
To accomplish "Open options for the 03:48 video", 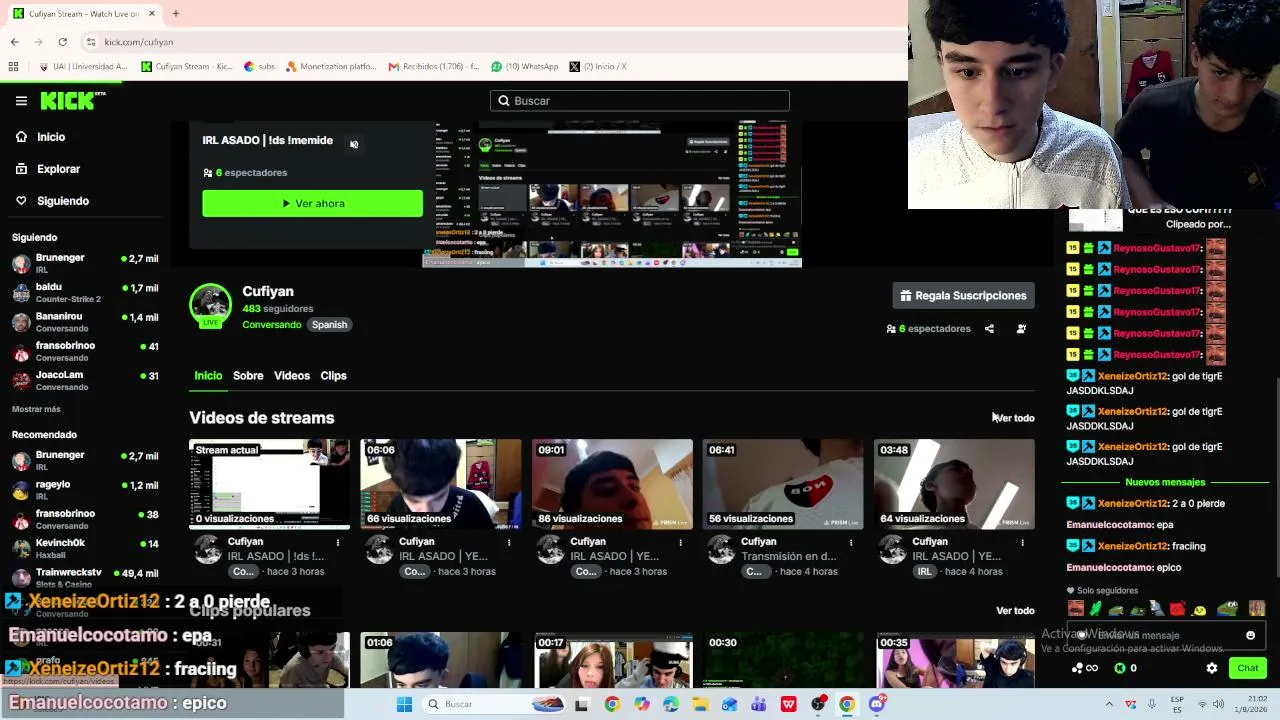I will [1022, 543].
